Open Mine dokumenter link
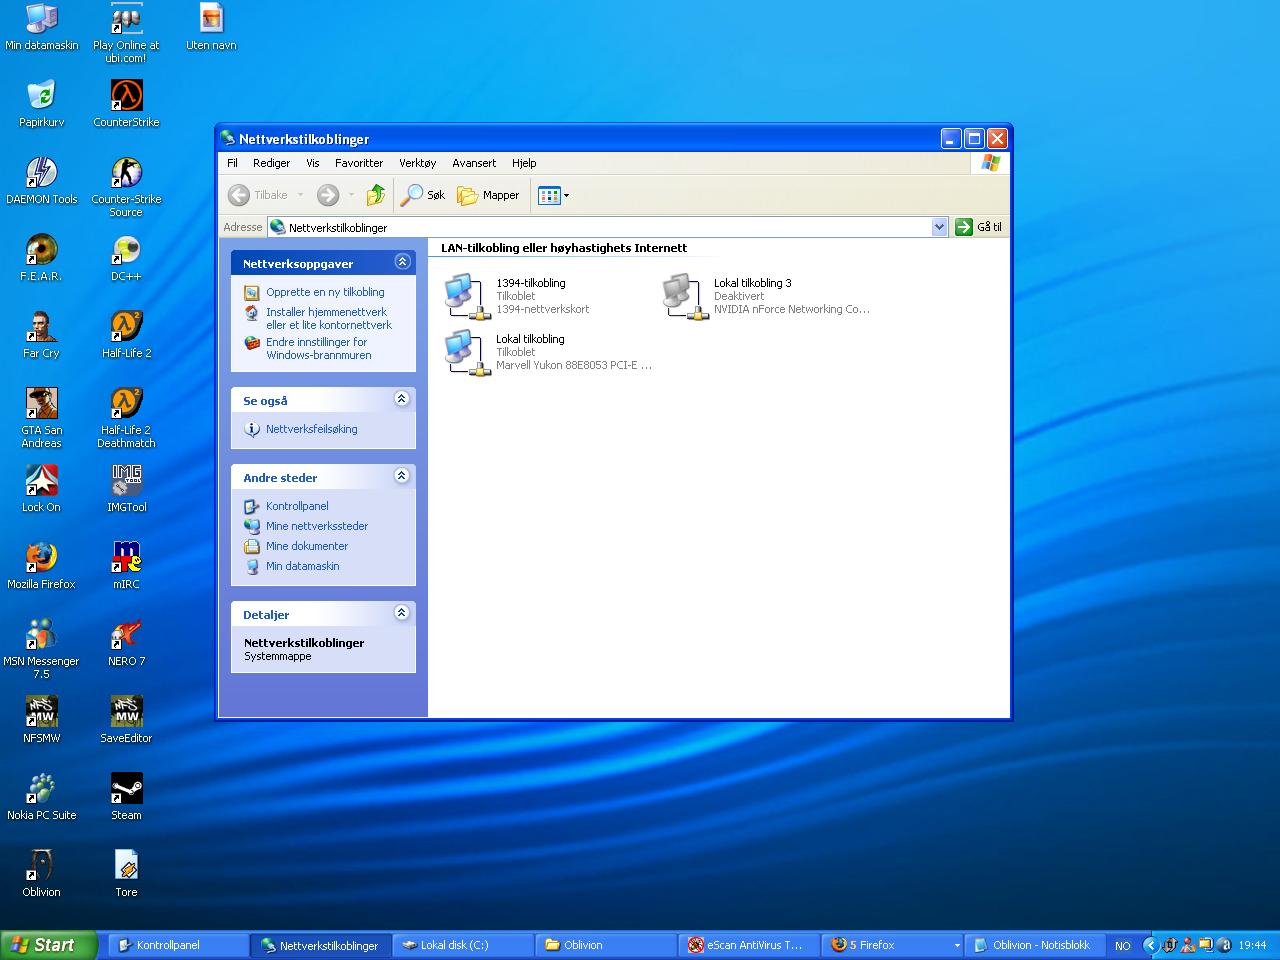Screen dimensions: 1280x960 (x=307, y=546)
